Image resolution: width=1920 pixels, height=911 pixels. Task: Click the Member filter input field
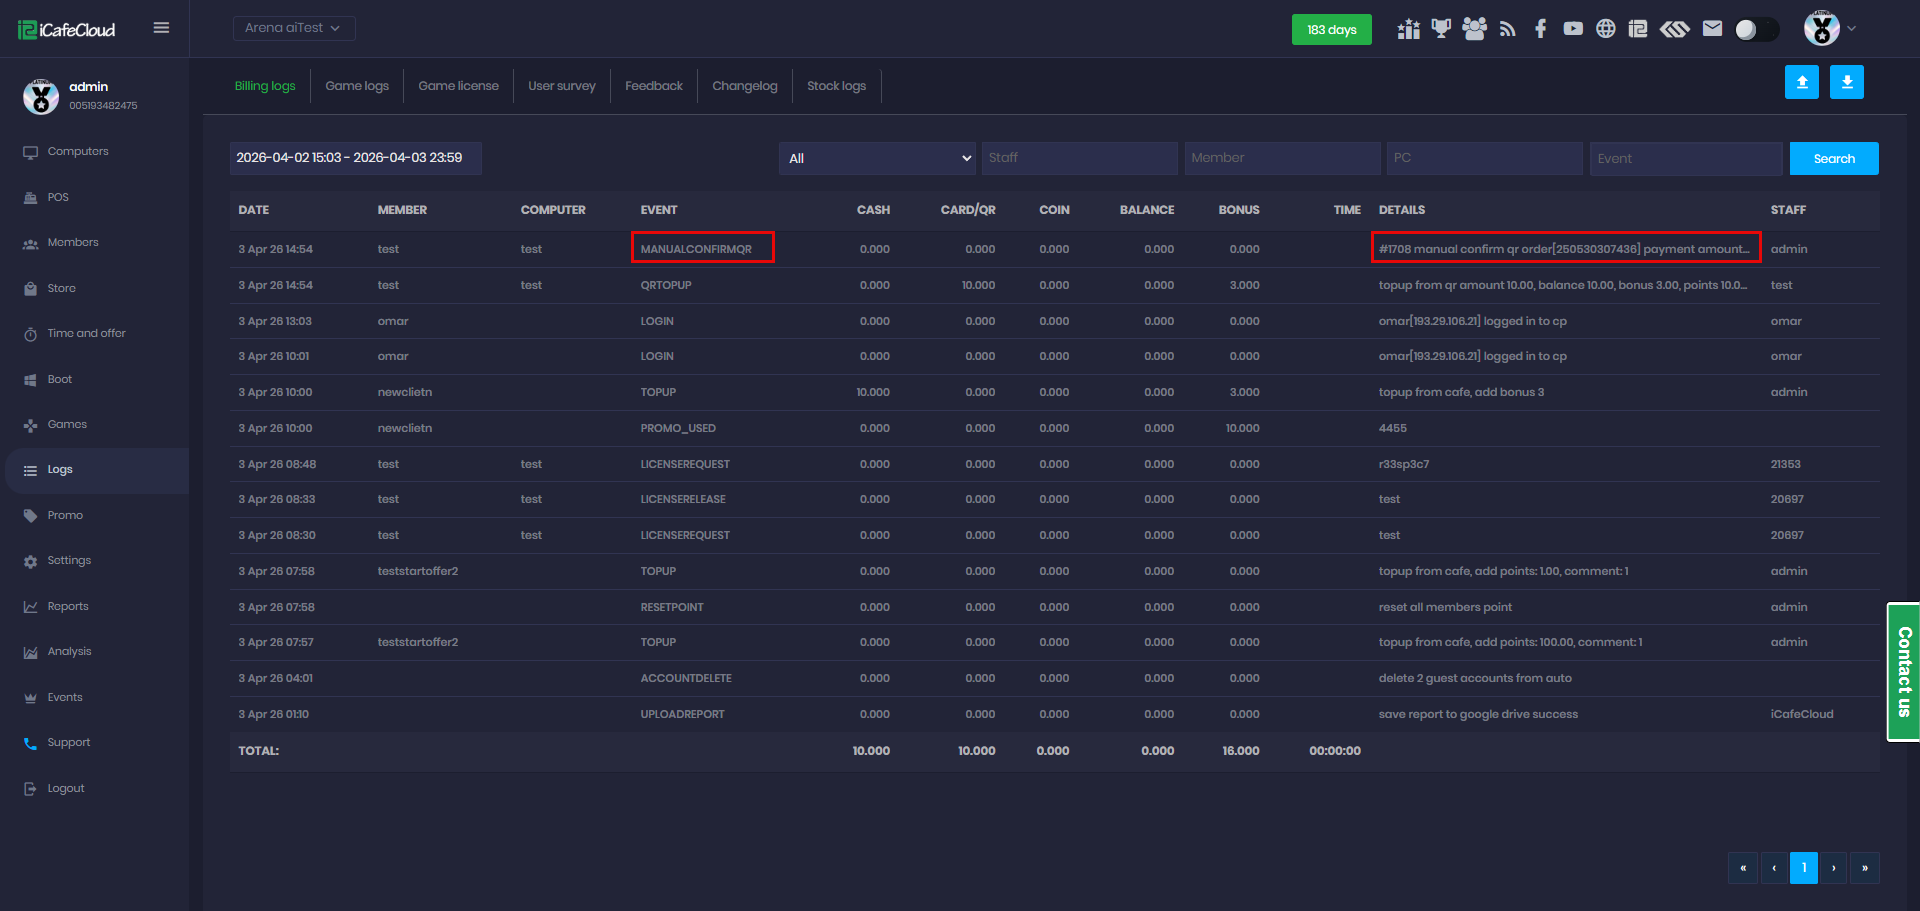(1282, 158)
